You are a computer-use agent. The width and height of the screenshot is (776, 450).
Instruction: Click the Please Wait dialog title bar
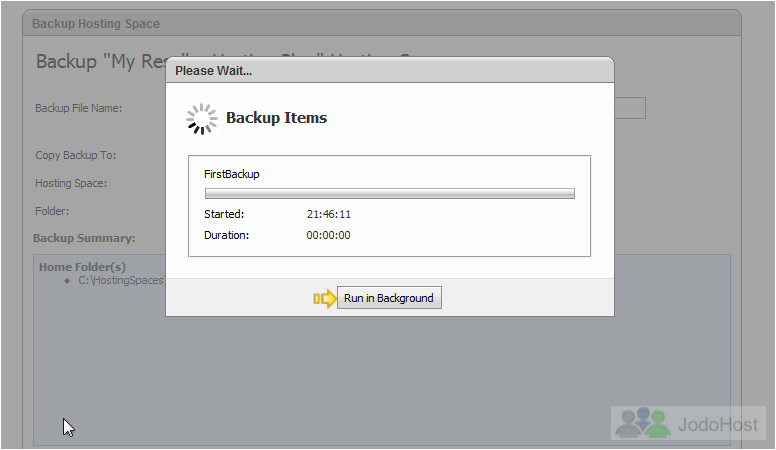point(390,70)
